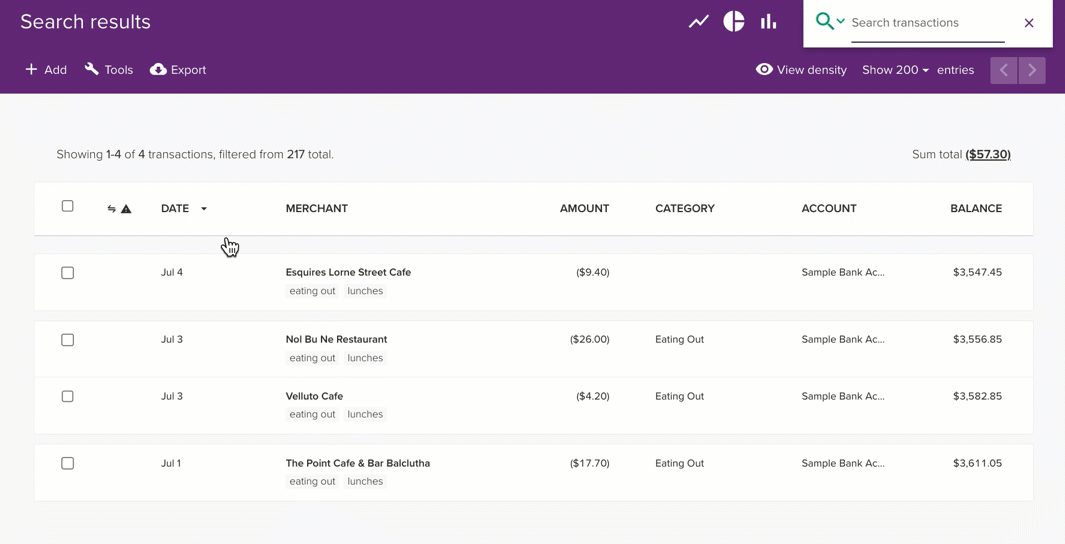Close the search transactions box
Image resolution: width=1065 pixels, height=544 pixels.
(1029, 23)
